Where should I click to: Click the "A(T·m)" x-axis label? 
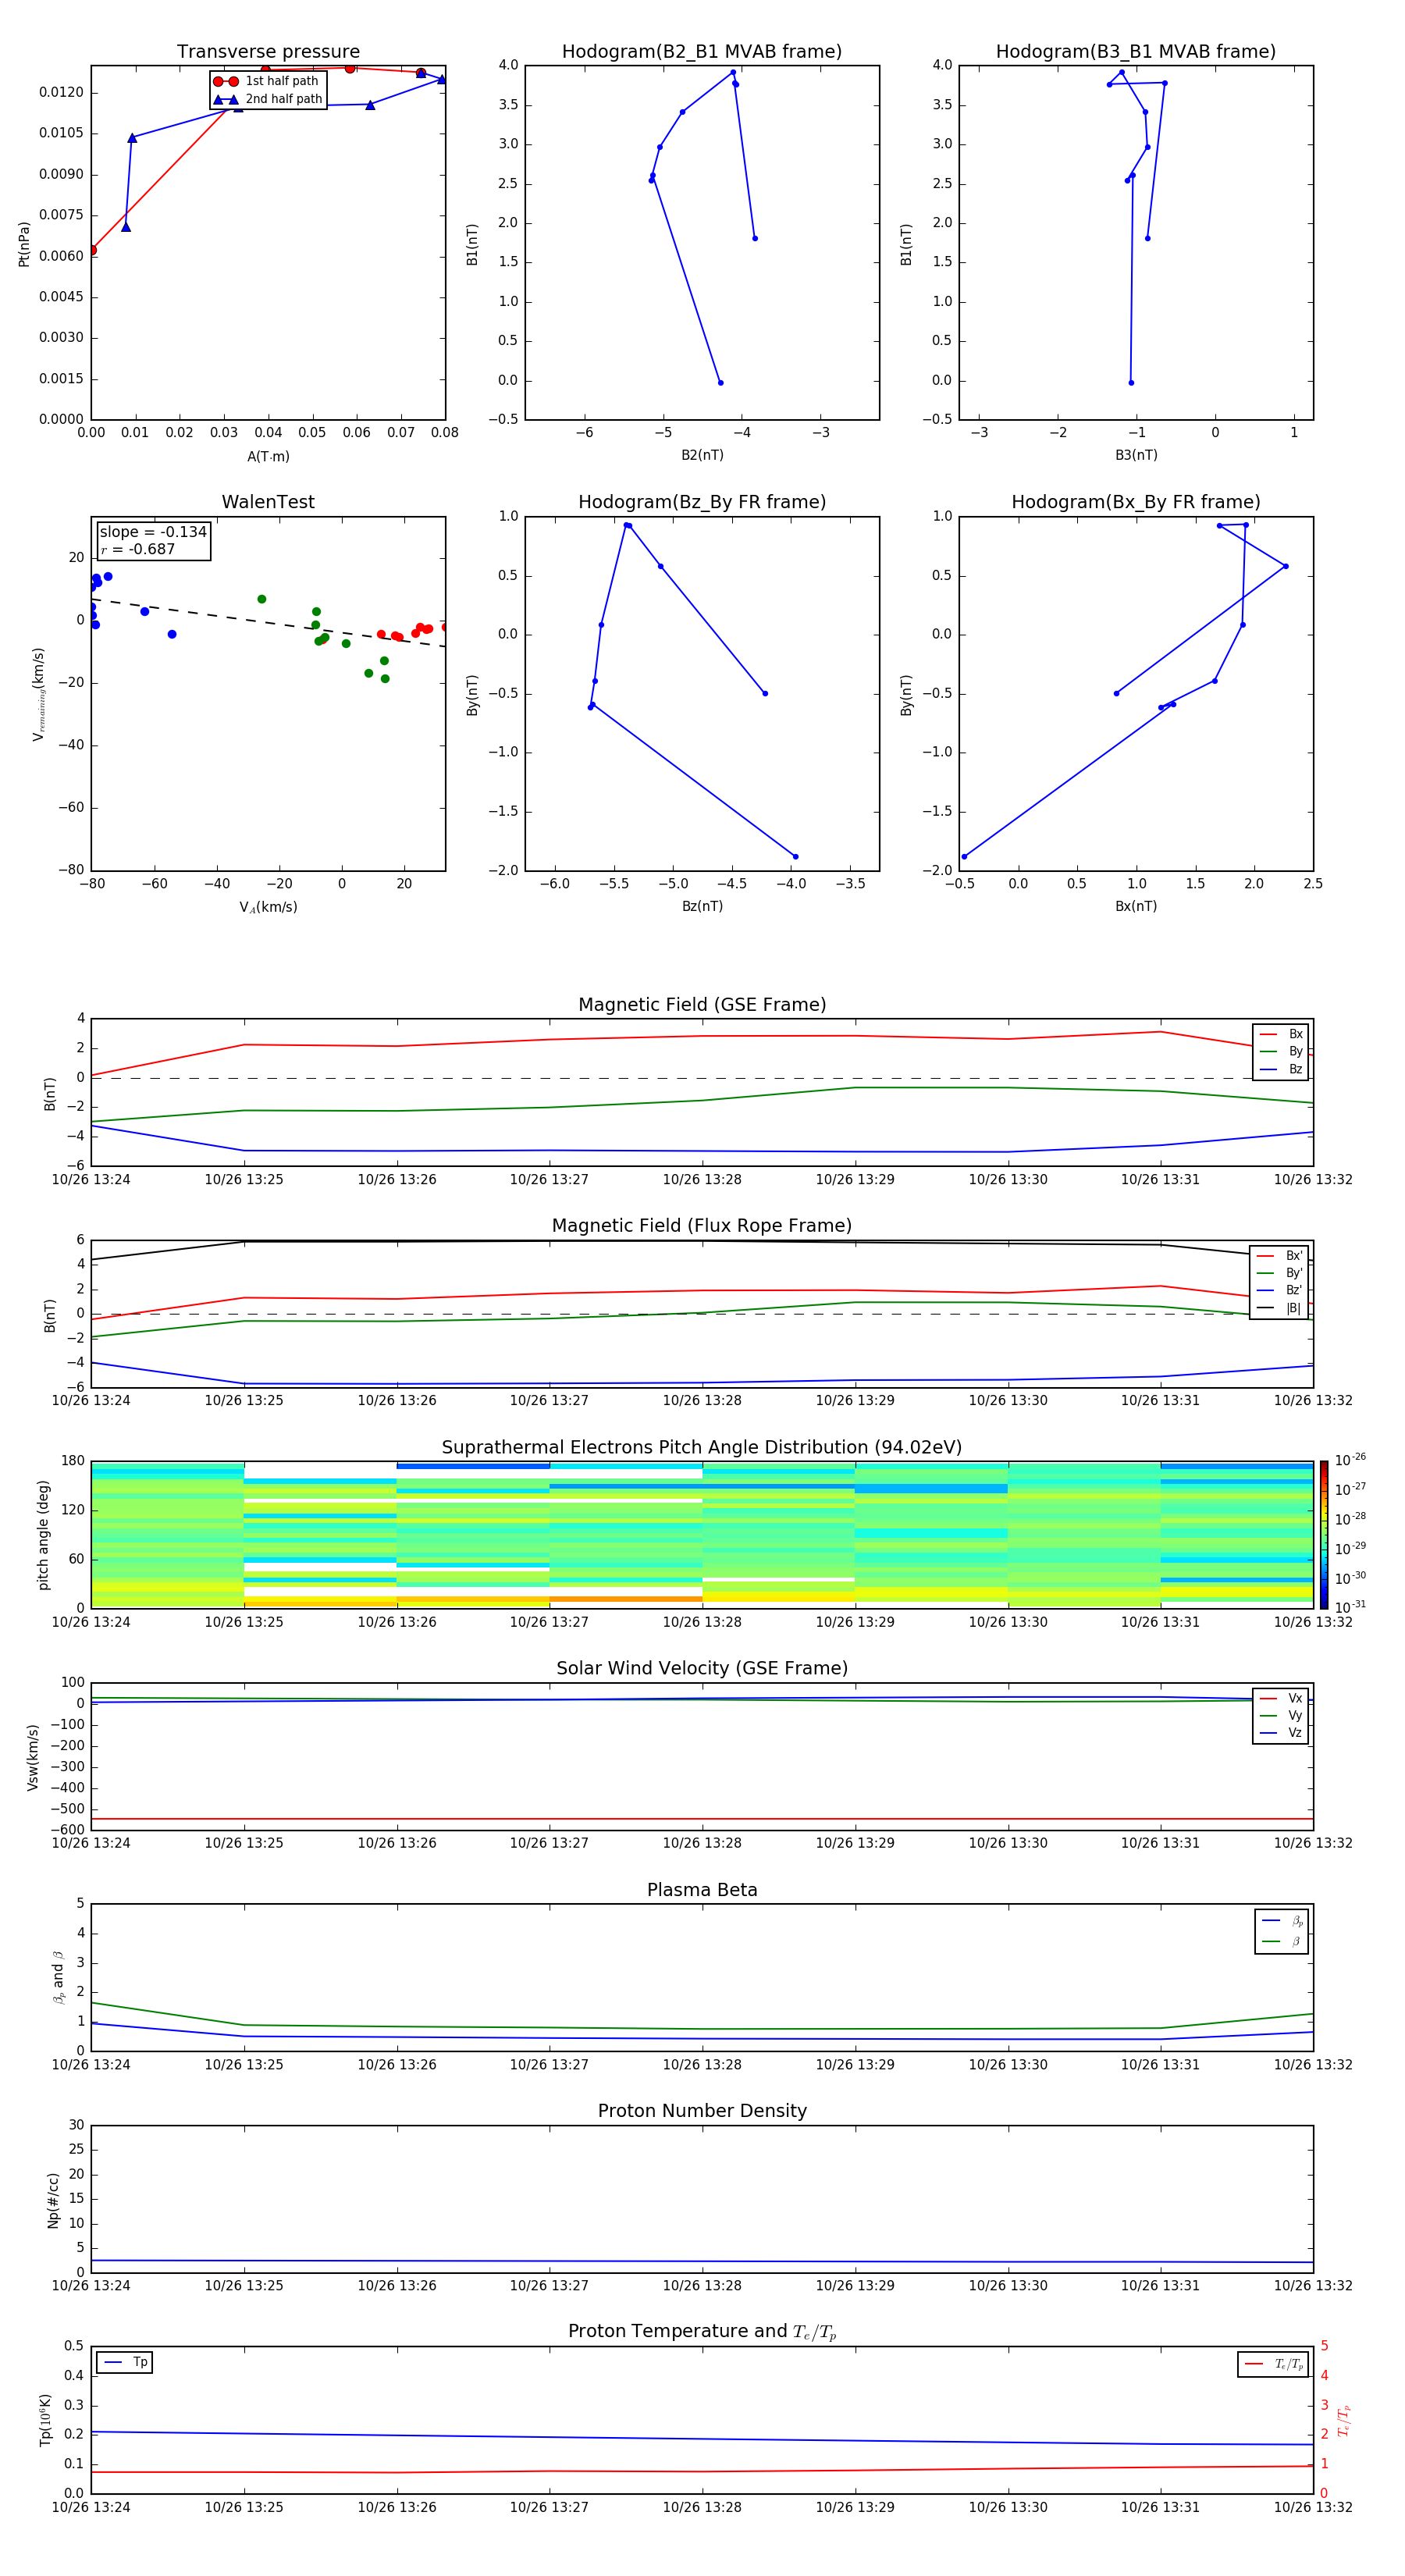pos(268,457)
